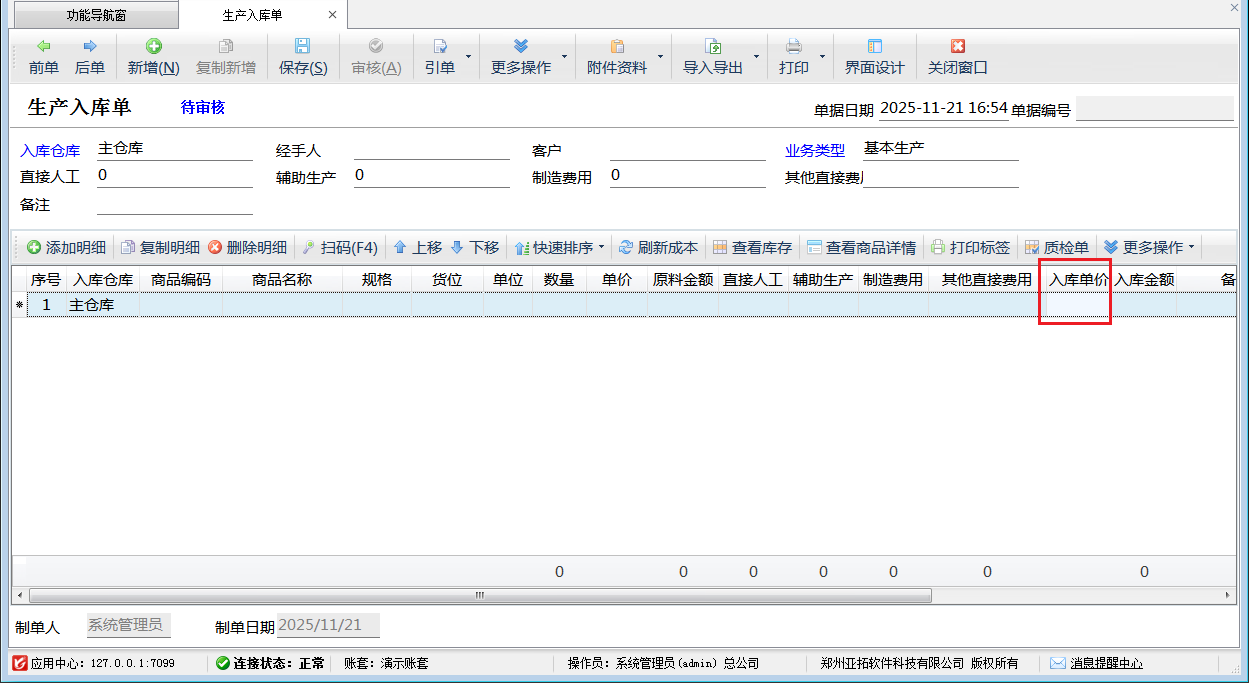1249x683 pixels.
Task: Expand the 打印 print dropdown arrow
Action: (823, 56)
